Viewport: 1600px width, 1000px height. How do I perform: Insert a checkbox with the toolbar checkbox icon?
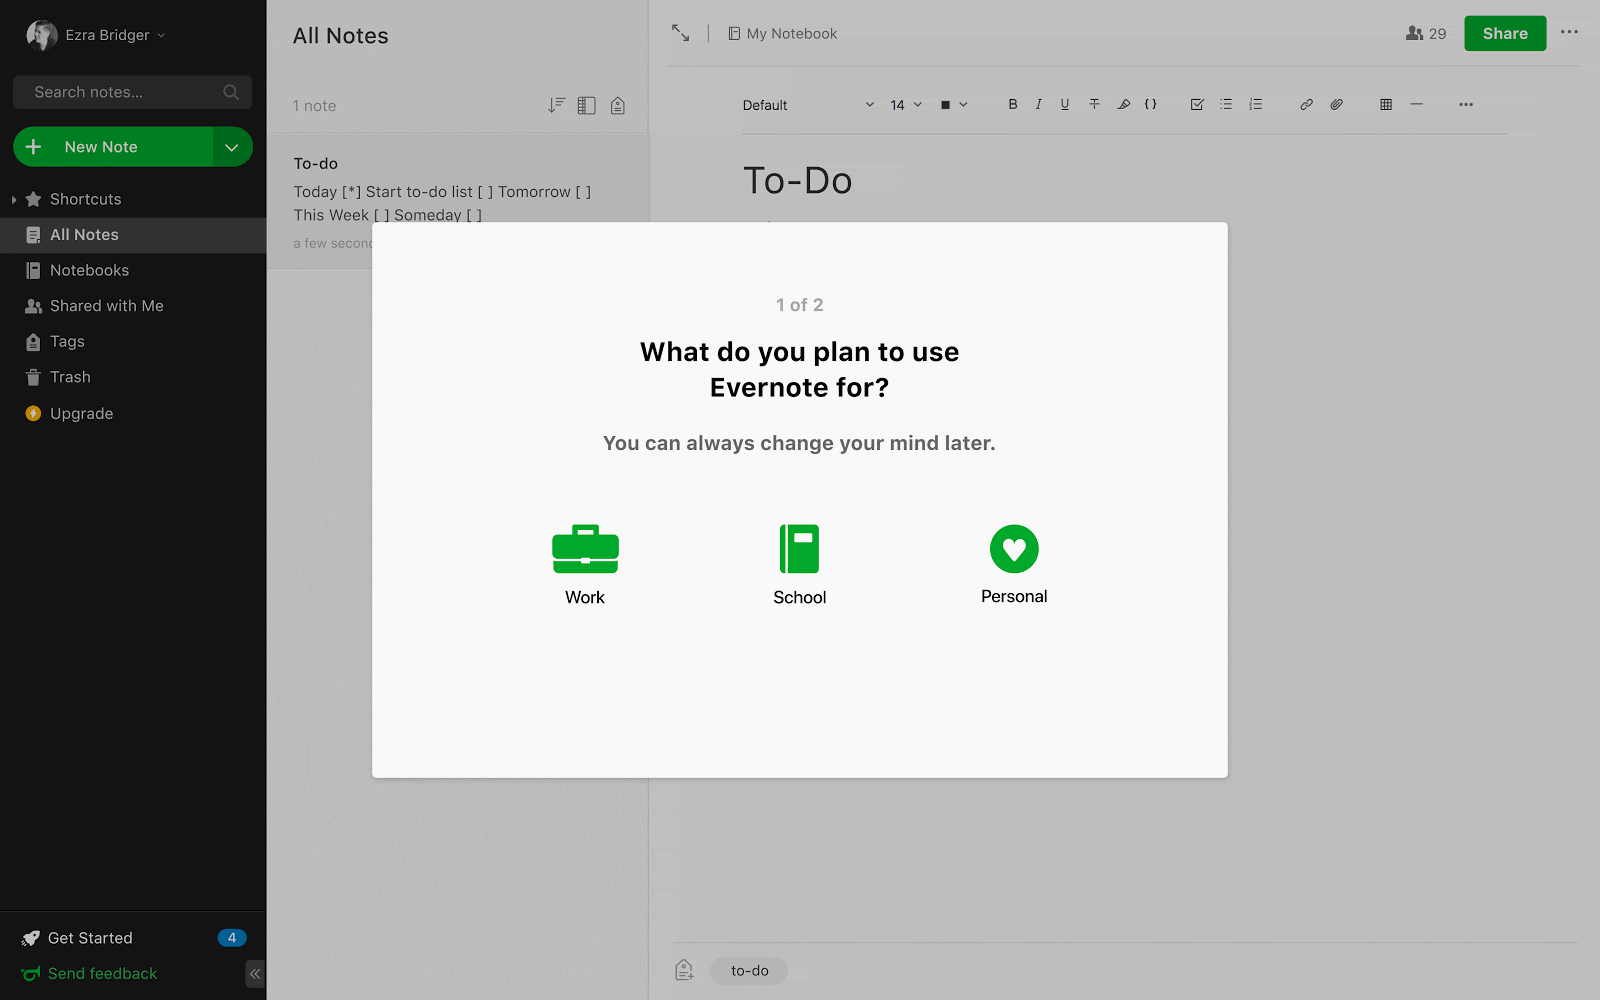(x=1197, y=104)
